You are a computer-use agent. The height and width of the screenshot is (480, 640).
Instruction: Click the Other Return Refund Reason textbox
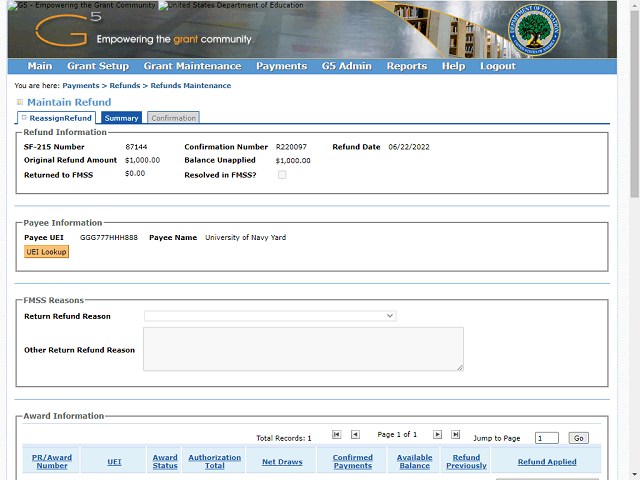[x=303, y=349]
